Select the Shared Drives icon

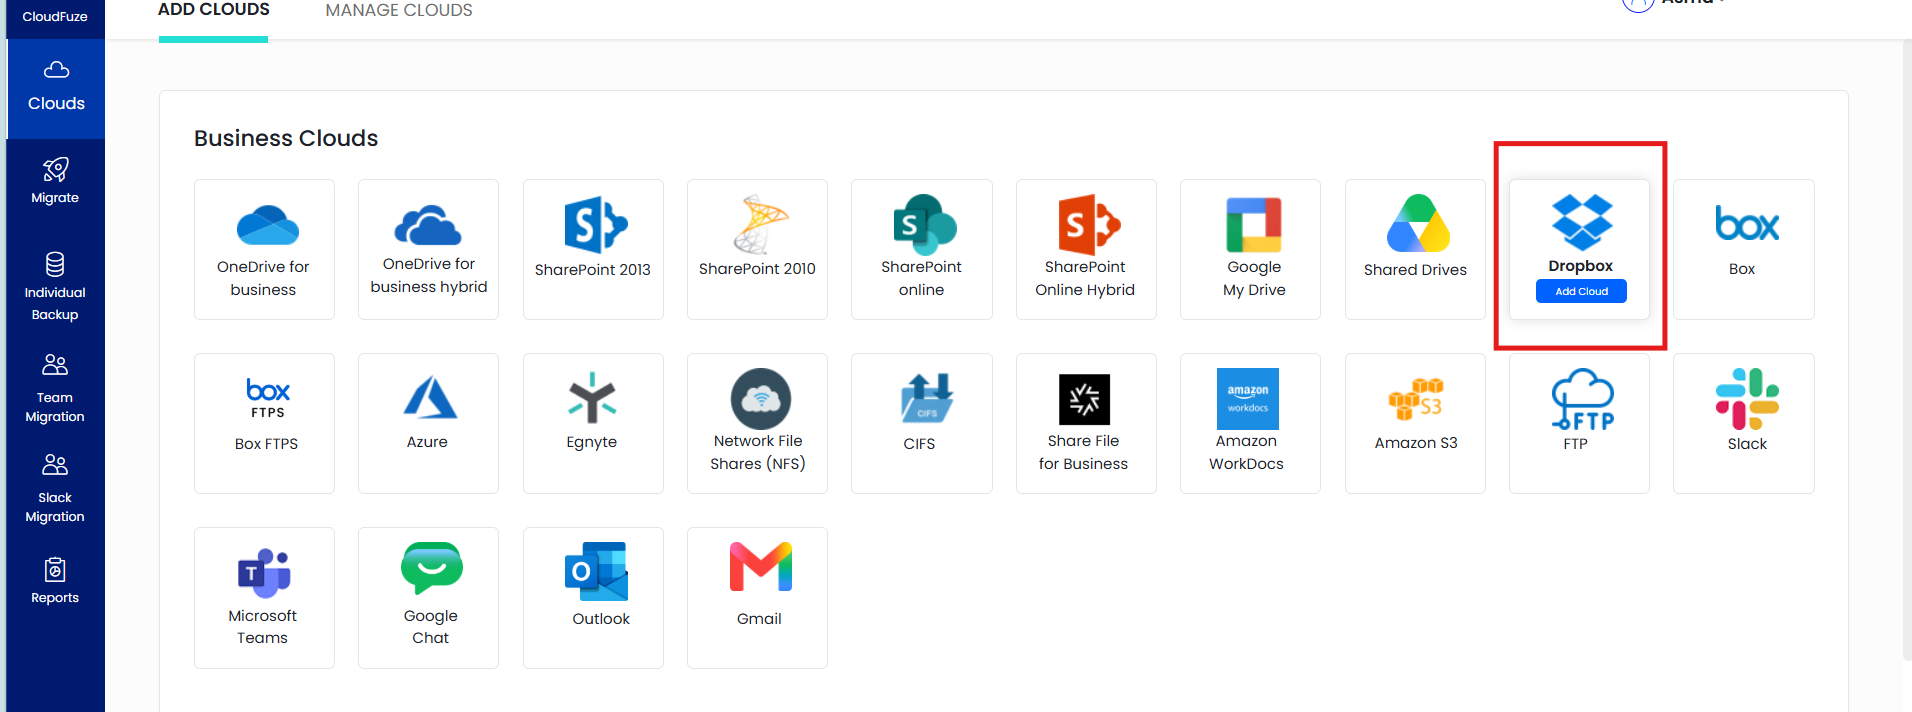(1418, 224)
